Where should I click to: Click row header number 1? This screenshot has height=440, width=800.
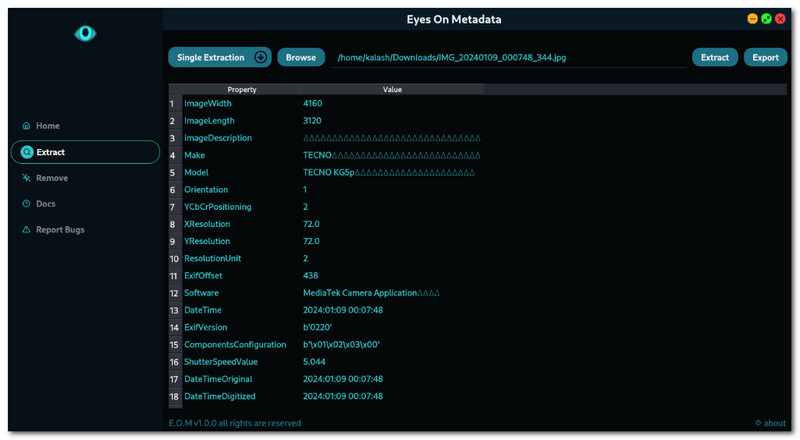pyautogui.click(x=175, y=104)
